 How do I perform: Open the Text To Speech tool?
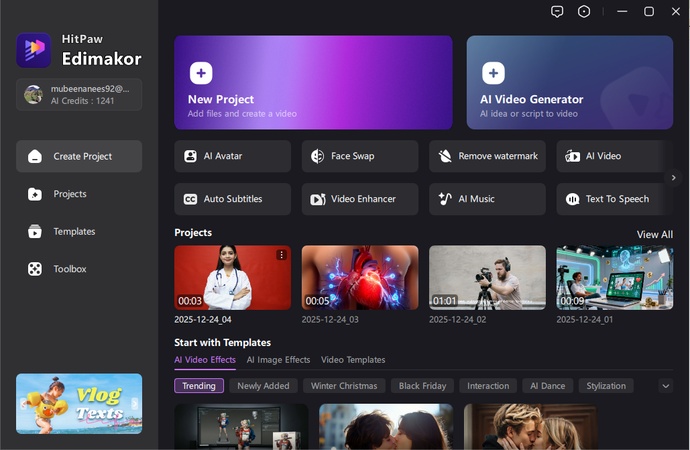[x=614, y=199]
